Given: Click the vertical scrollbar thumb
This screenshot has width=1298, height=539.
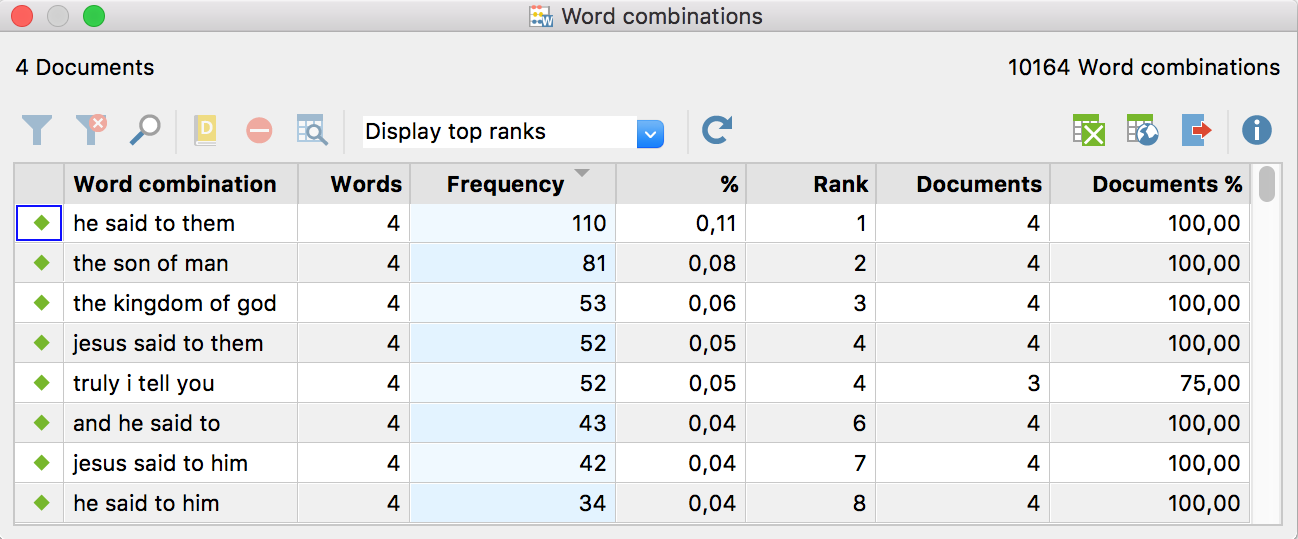Looking at the screenshot, I should [x=1267, y=184].
